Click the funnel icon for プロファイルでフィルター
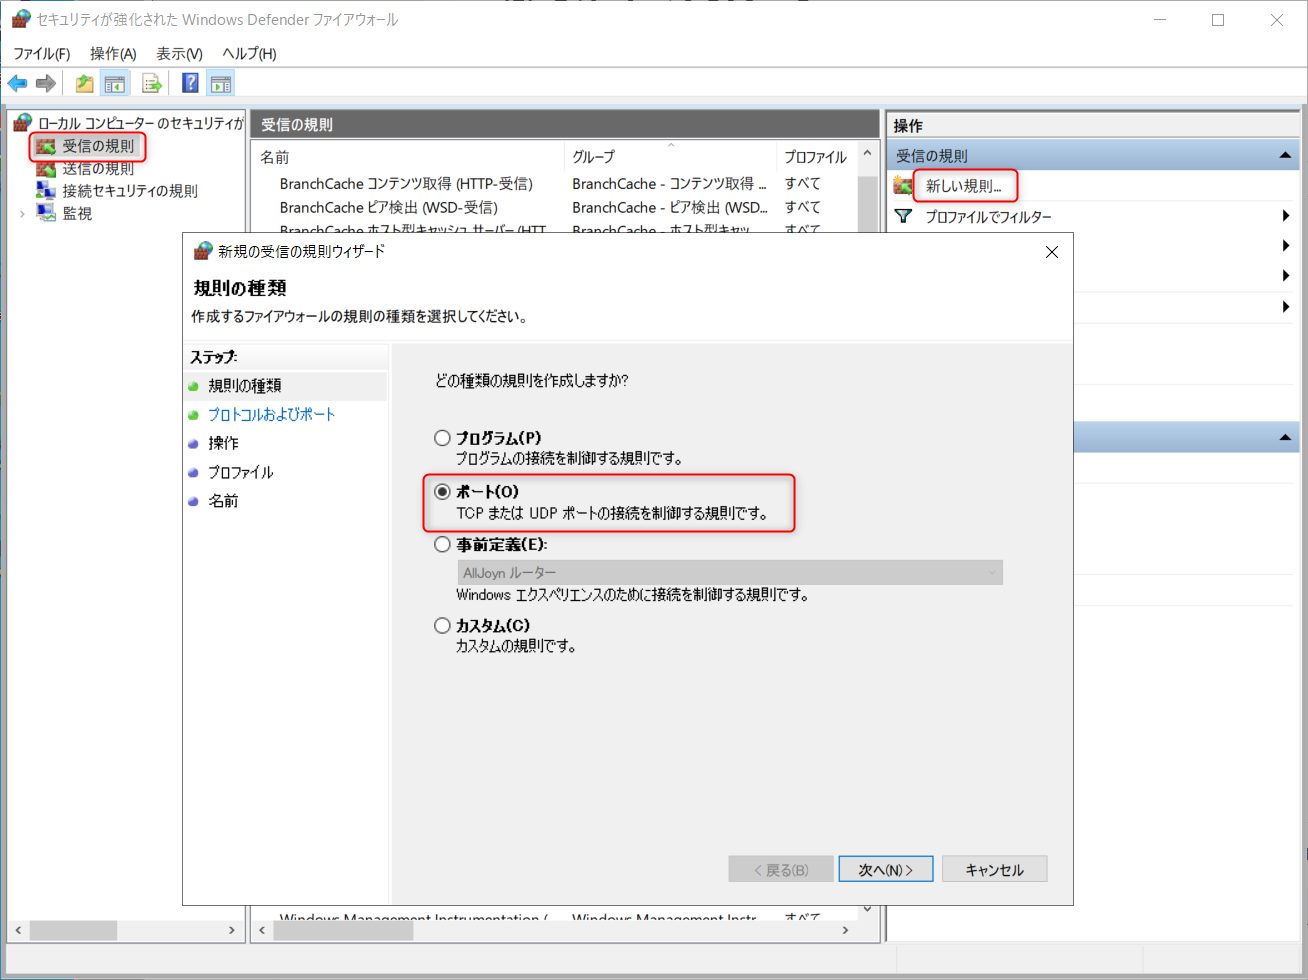 point(903,216)
